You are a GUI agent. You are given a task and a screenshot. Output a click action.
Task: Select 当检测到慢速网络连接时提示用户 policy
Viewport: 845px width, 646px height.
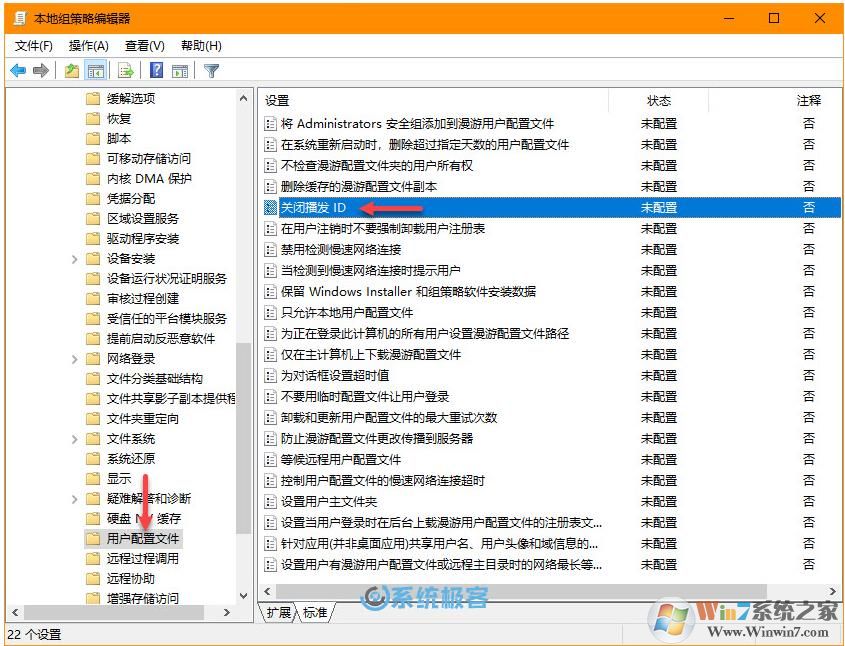click(371, 270)
